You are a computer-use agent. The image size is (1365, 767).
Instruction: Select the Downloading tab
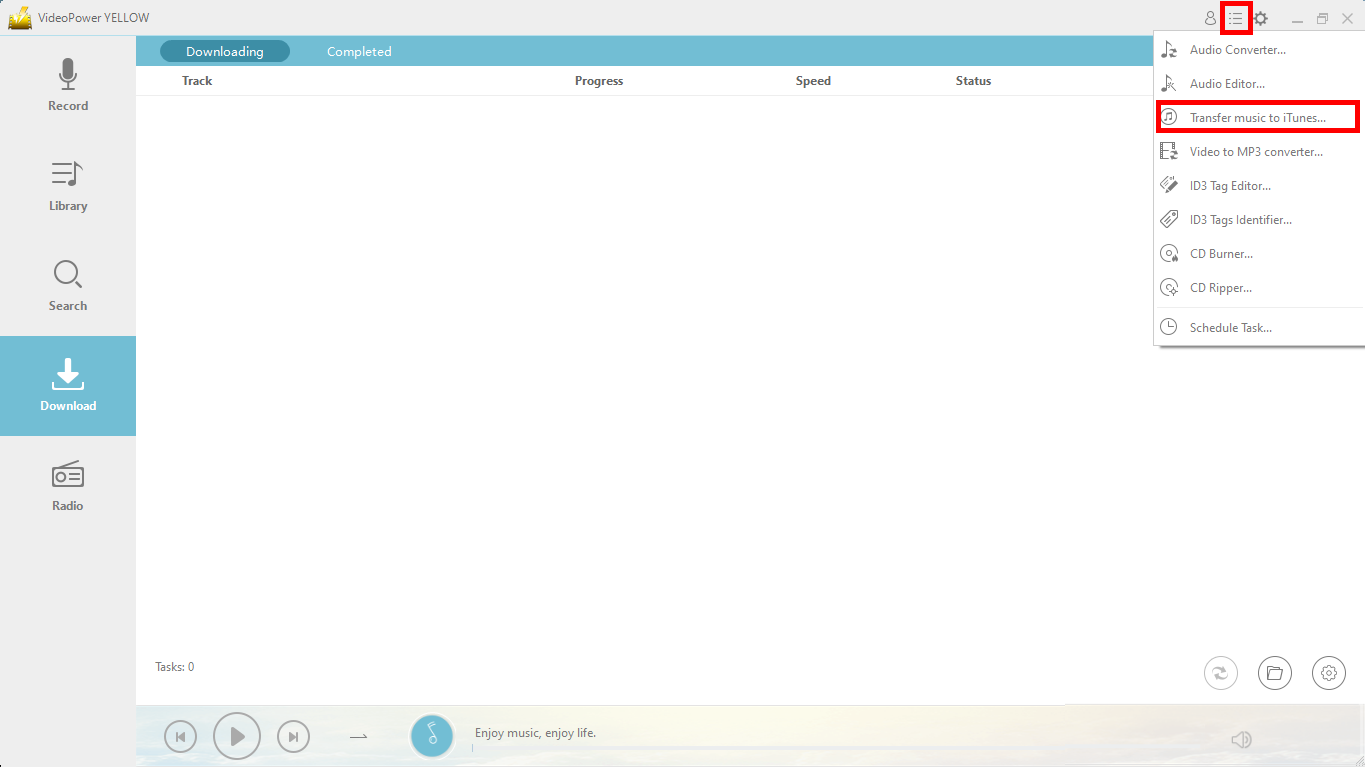pyautogui.click(x=224, y=51)
